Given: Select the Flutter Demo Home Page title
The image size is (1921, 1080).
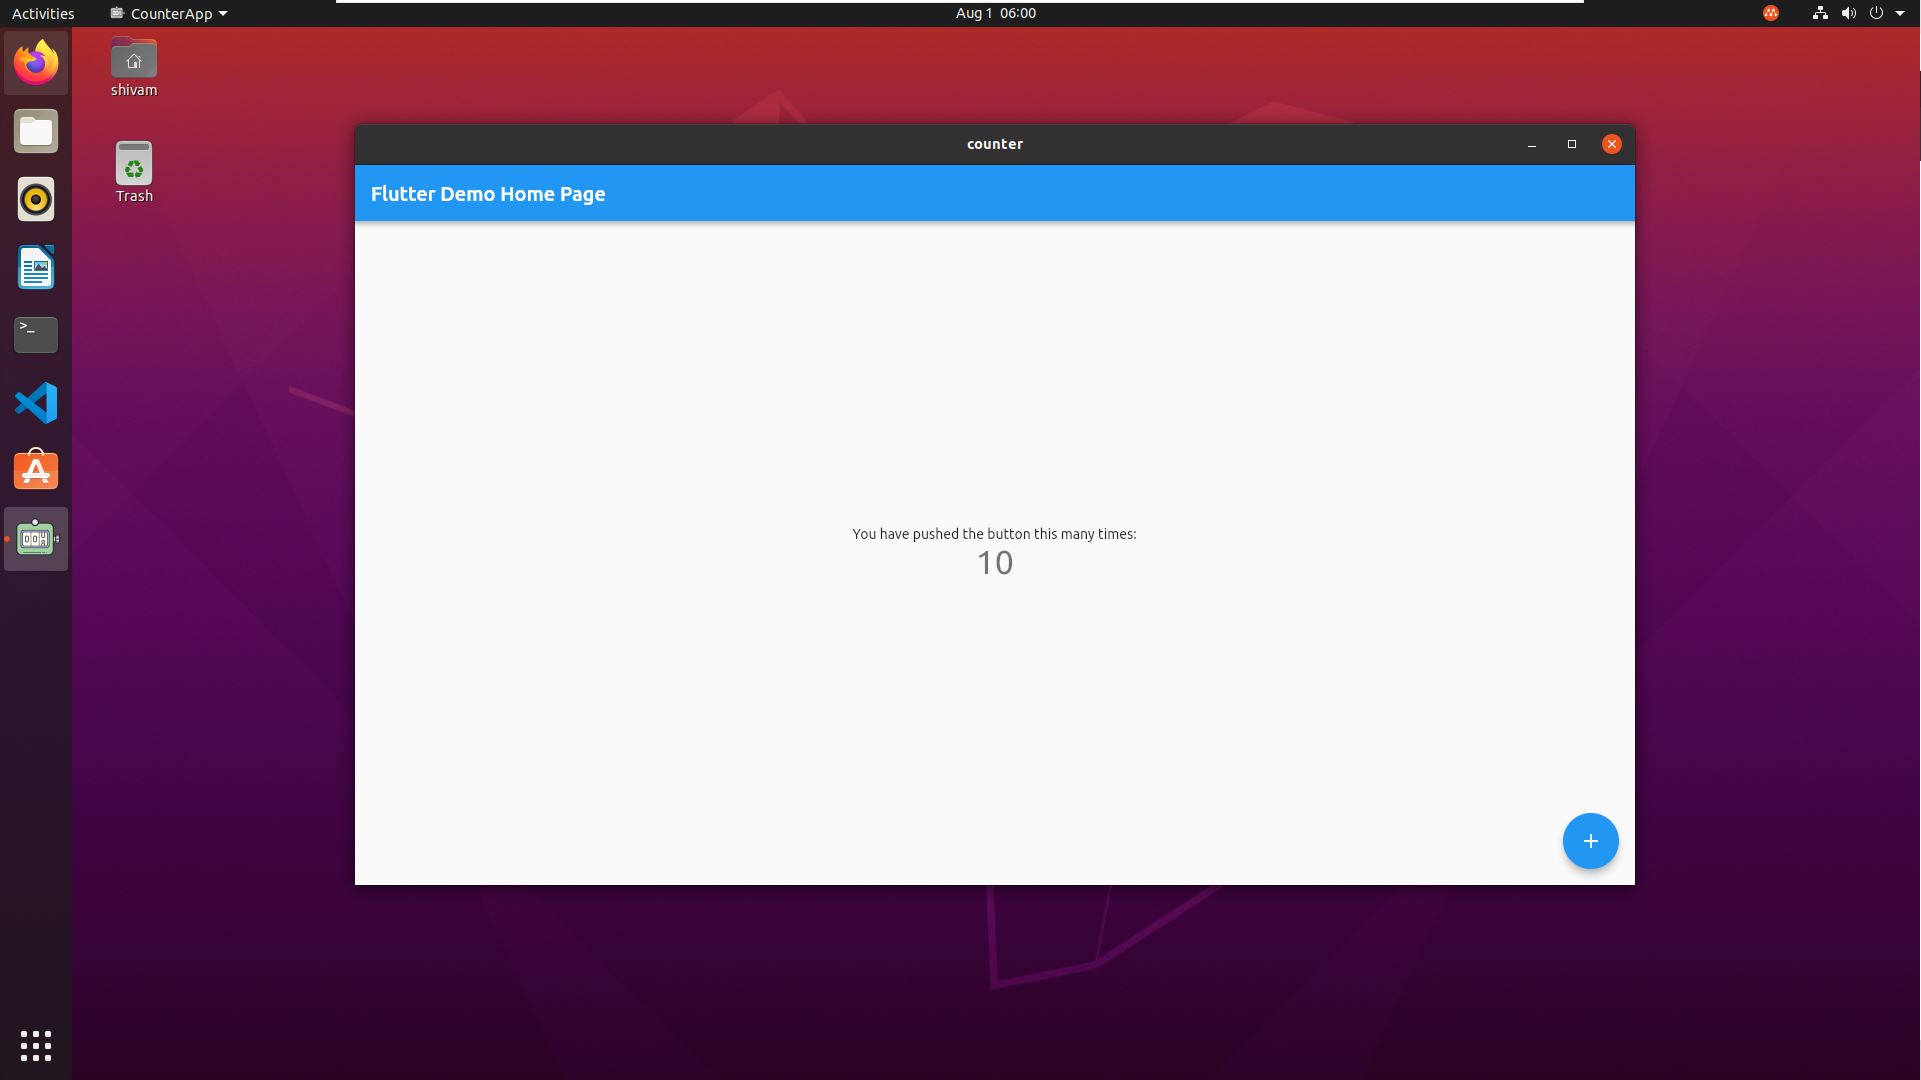Looking at the screenshot, I should (488, 193).
